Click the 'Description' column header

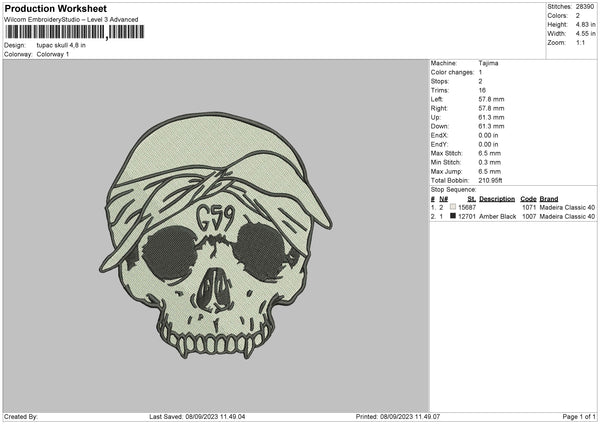(x=497, y=199)
